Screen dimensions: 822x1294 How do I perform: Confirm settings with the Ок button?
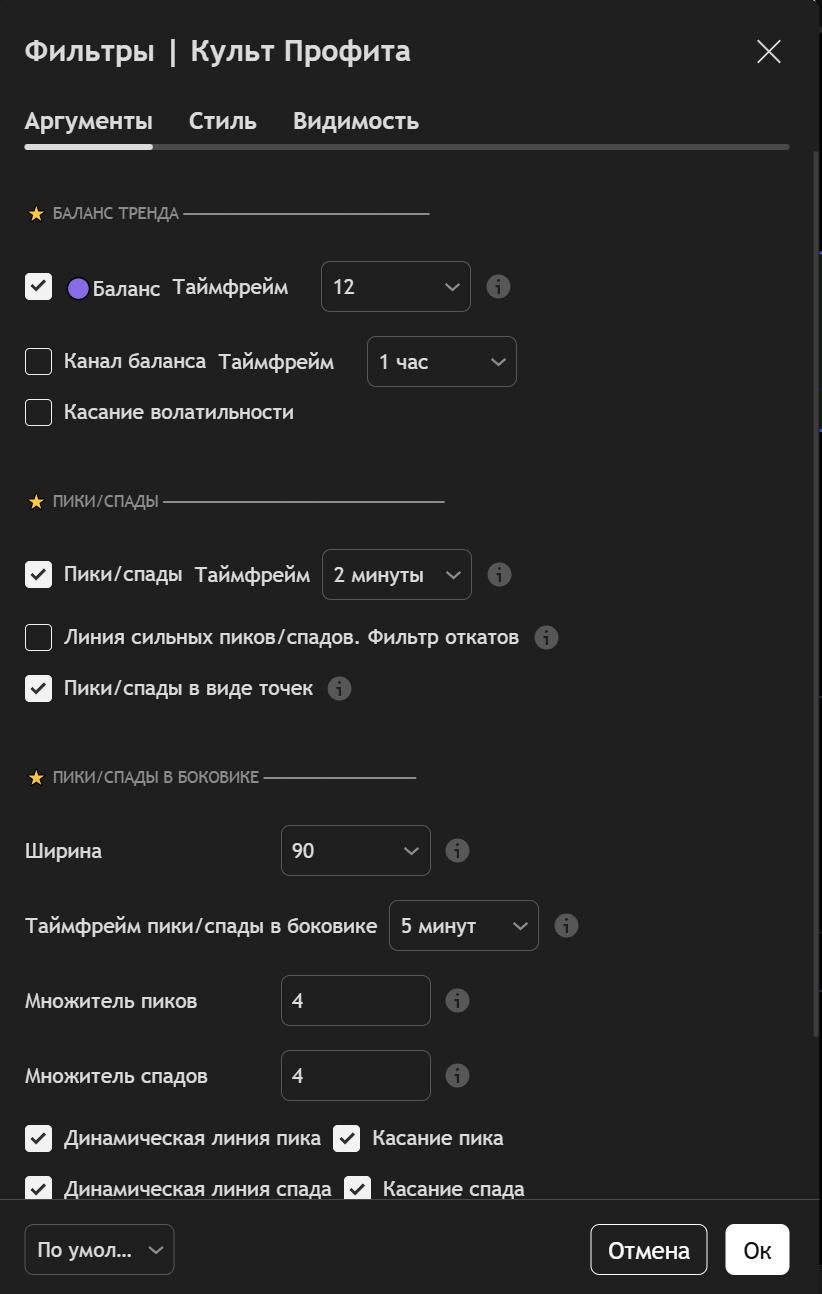pos(757,1250)
